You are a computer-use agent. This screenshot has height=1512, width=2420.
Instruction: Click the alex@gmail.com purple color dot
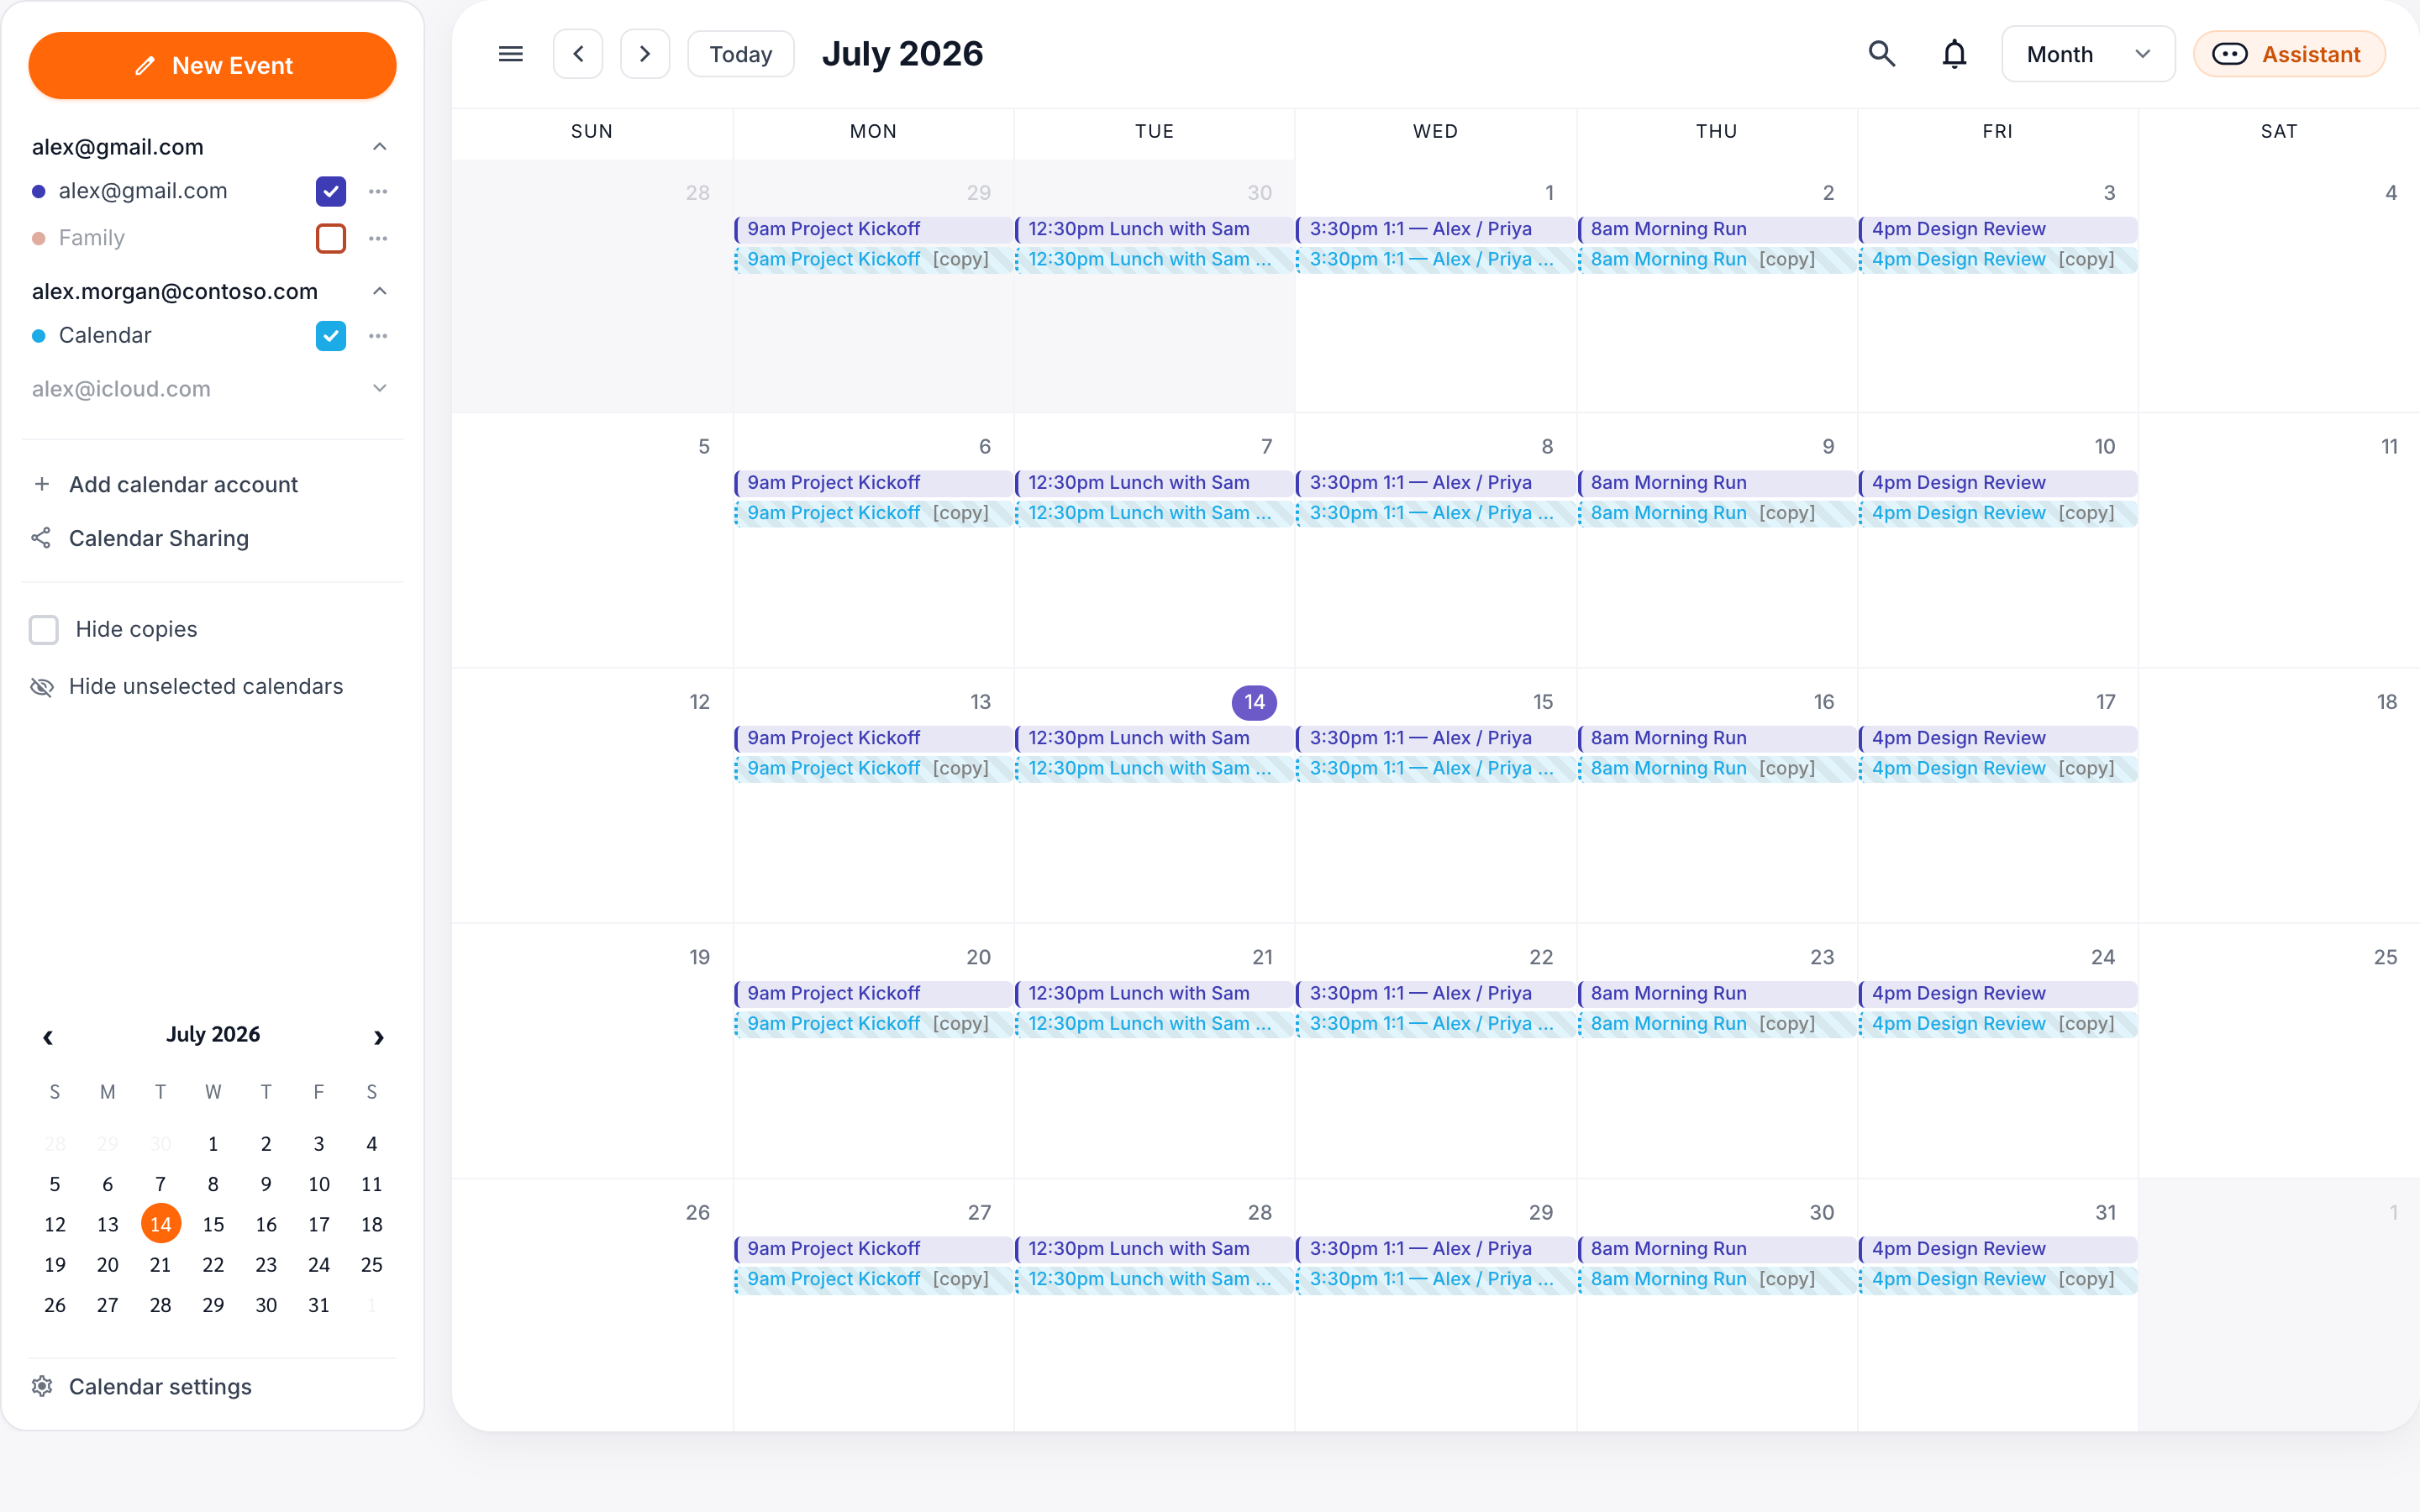[39, 191]
